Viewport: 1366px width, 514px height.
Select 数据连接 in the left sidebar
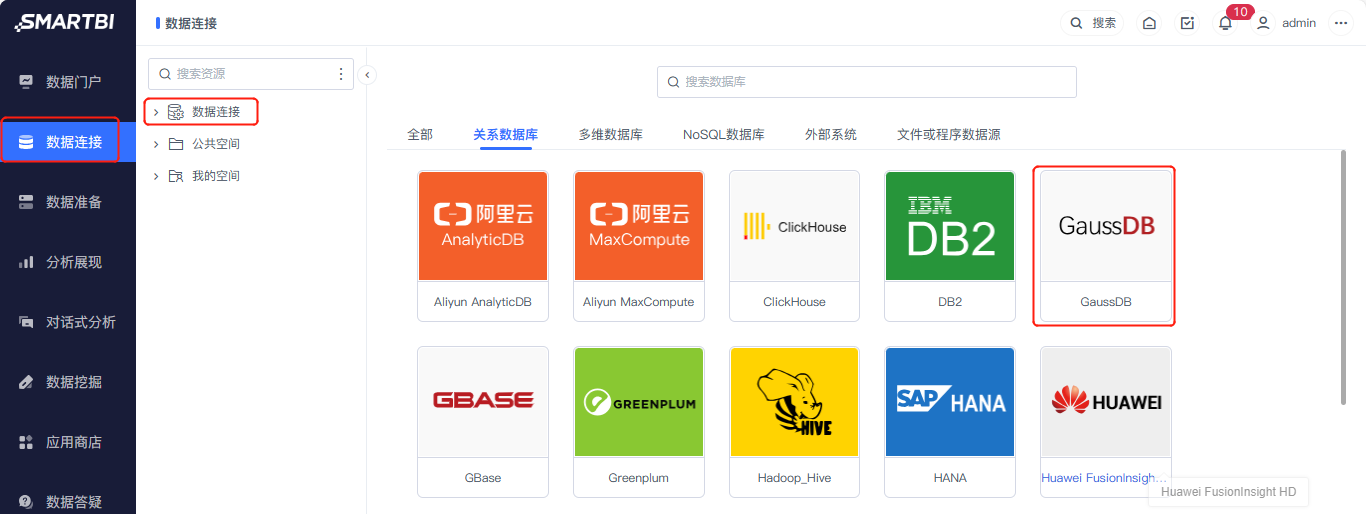68,142
